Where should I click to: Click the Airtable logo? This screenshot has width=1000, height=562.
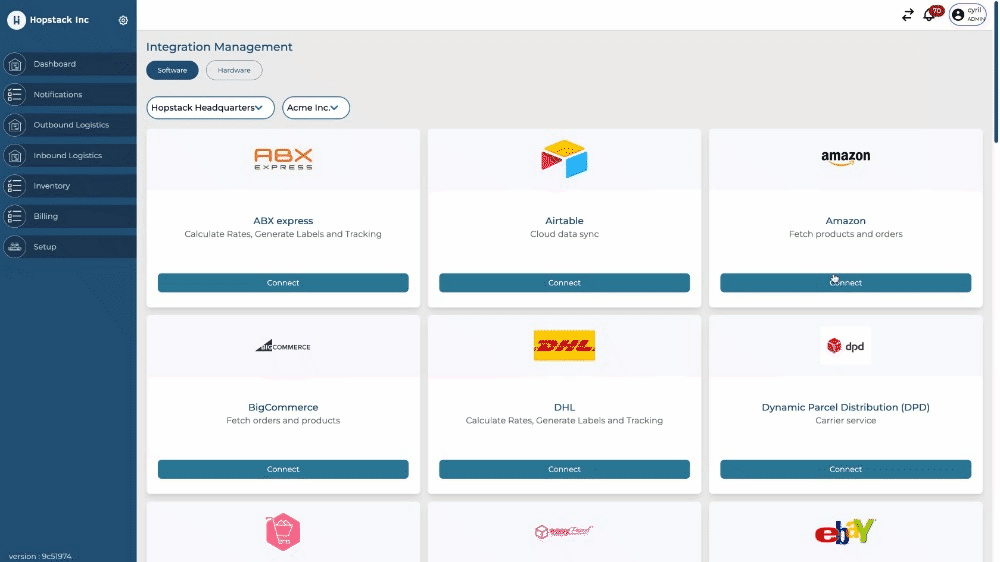tap(564, 160)
